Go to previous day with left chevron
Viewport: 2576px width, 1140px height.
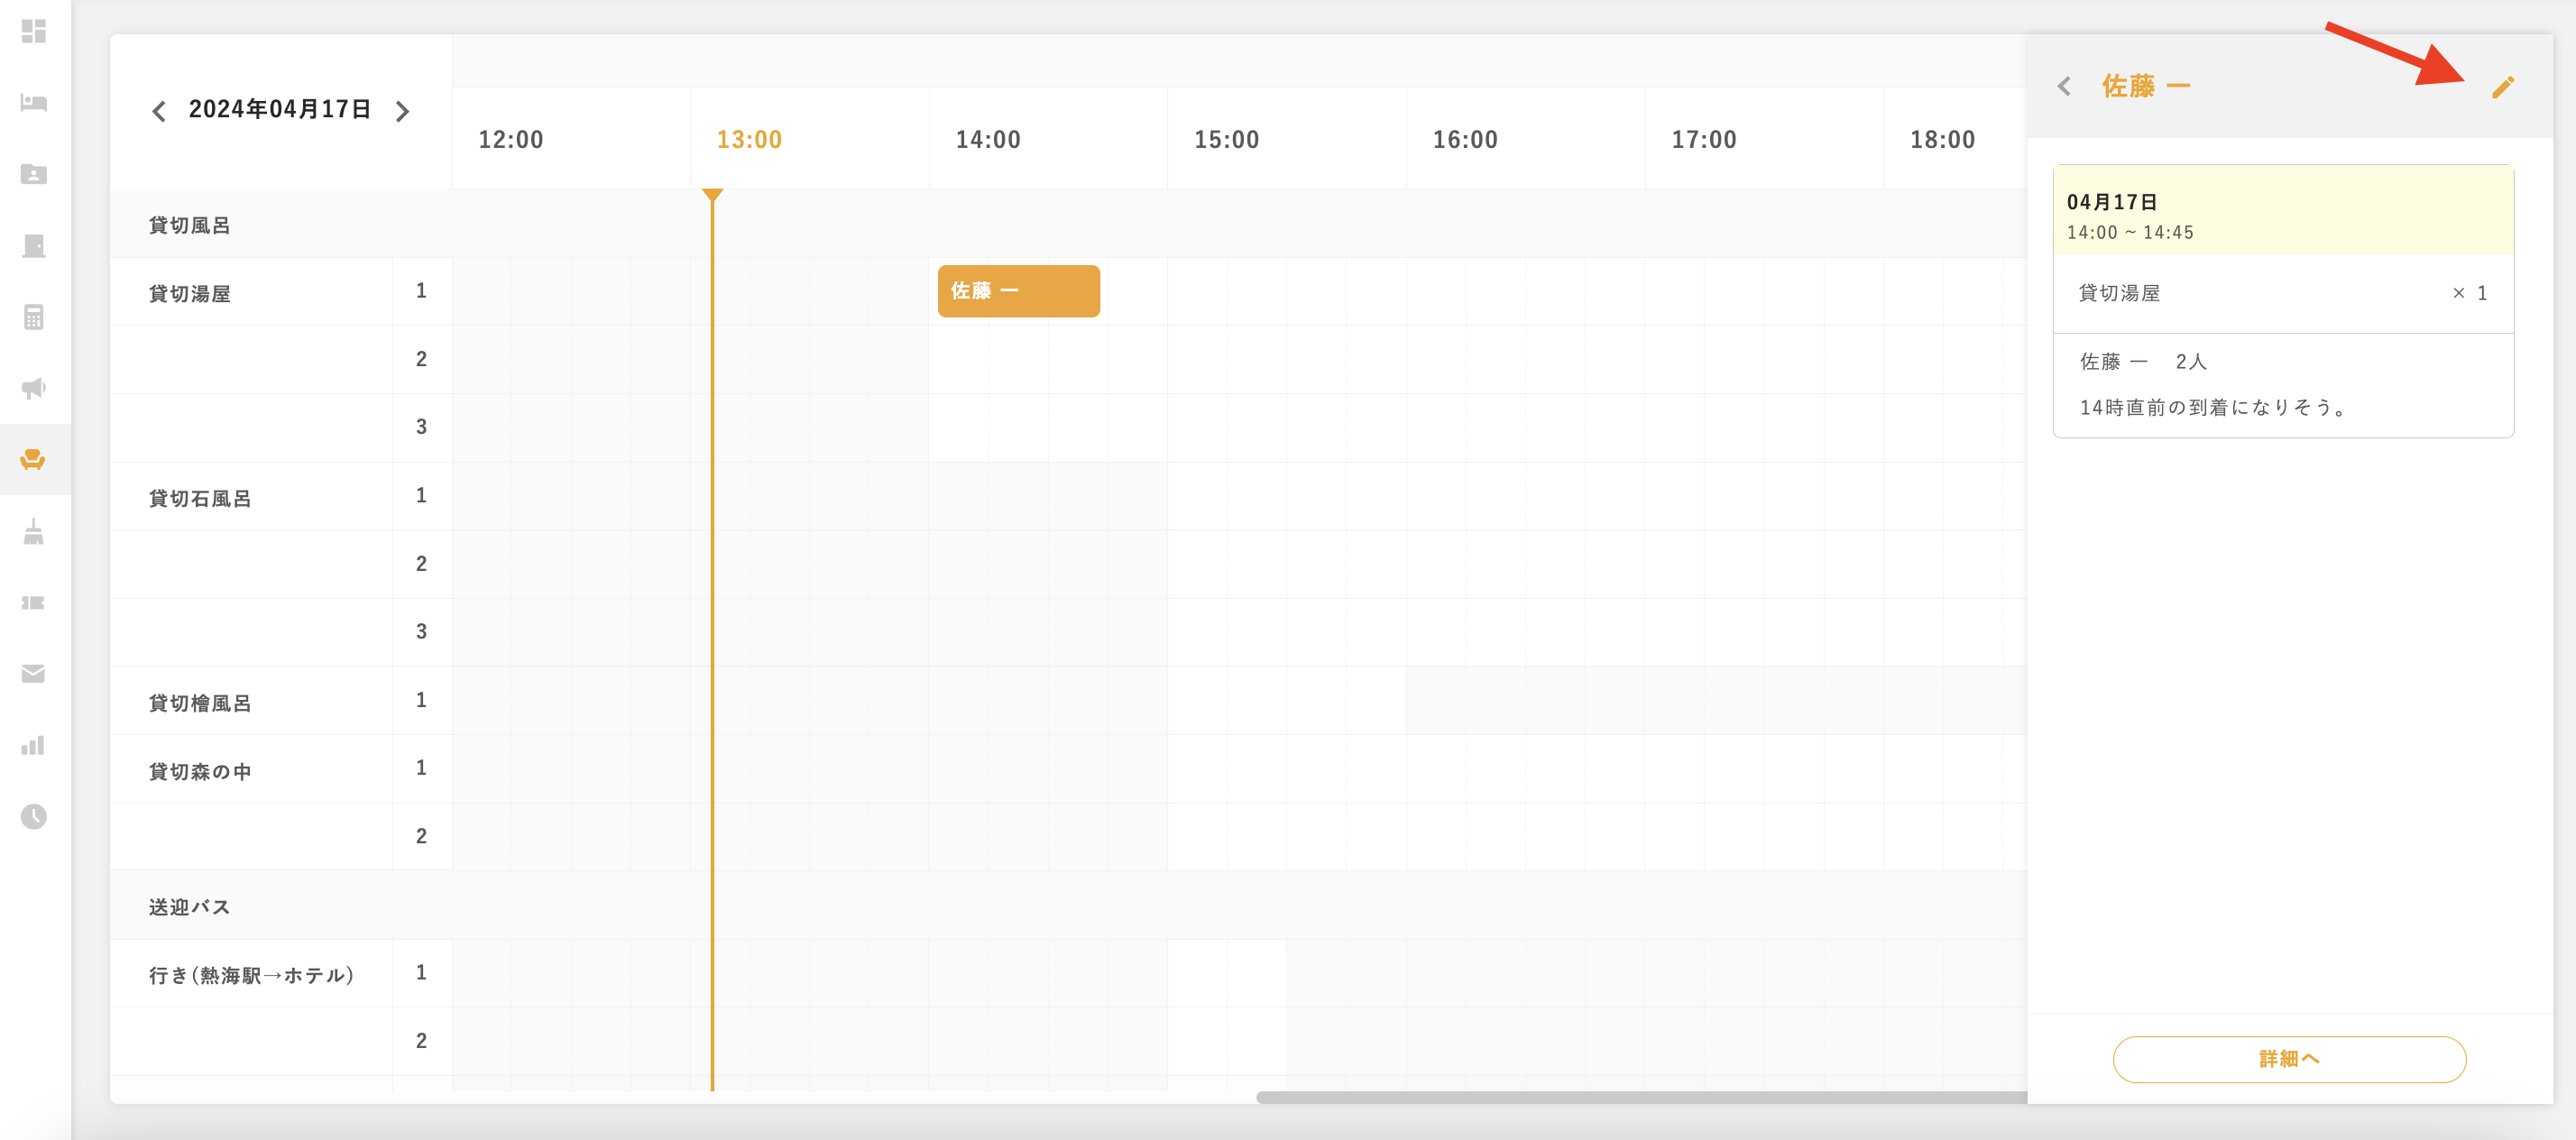point(159,111)
